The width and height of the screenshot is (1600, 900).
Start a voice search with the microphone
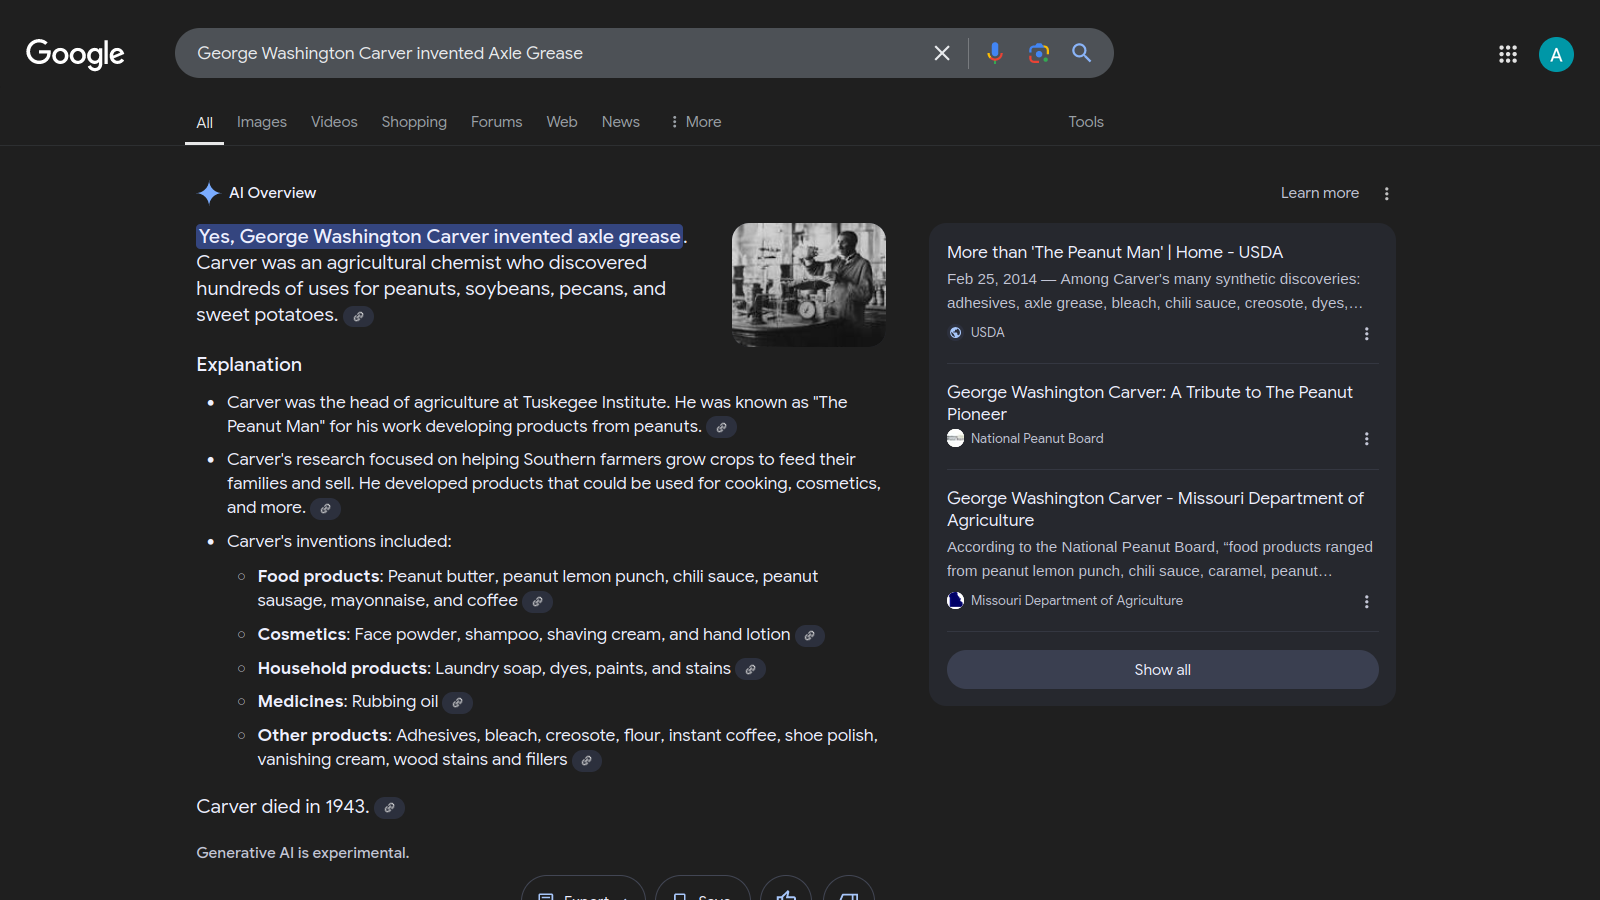[x=994, y=53]
